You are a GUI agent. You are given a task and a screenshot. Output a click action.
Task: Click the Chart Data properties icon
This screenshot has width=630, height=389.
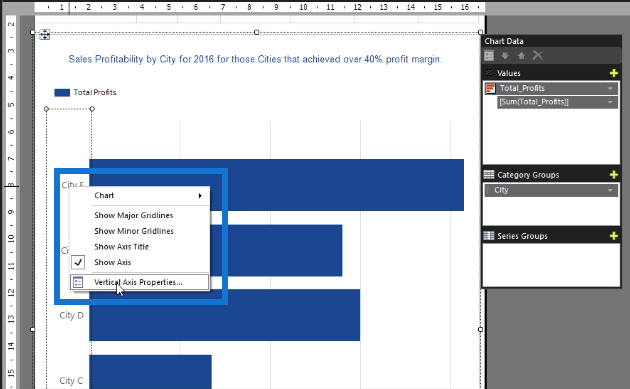(489, 56)
